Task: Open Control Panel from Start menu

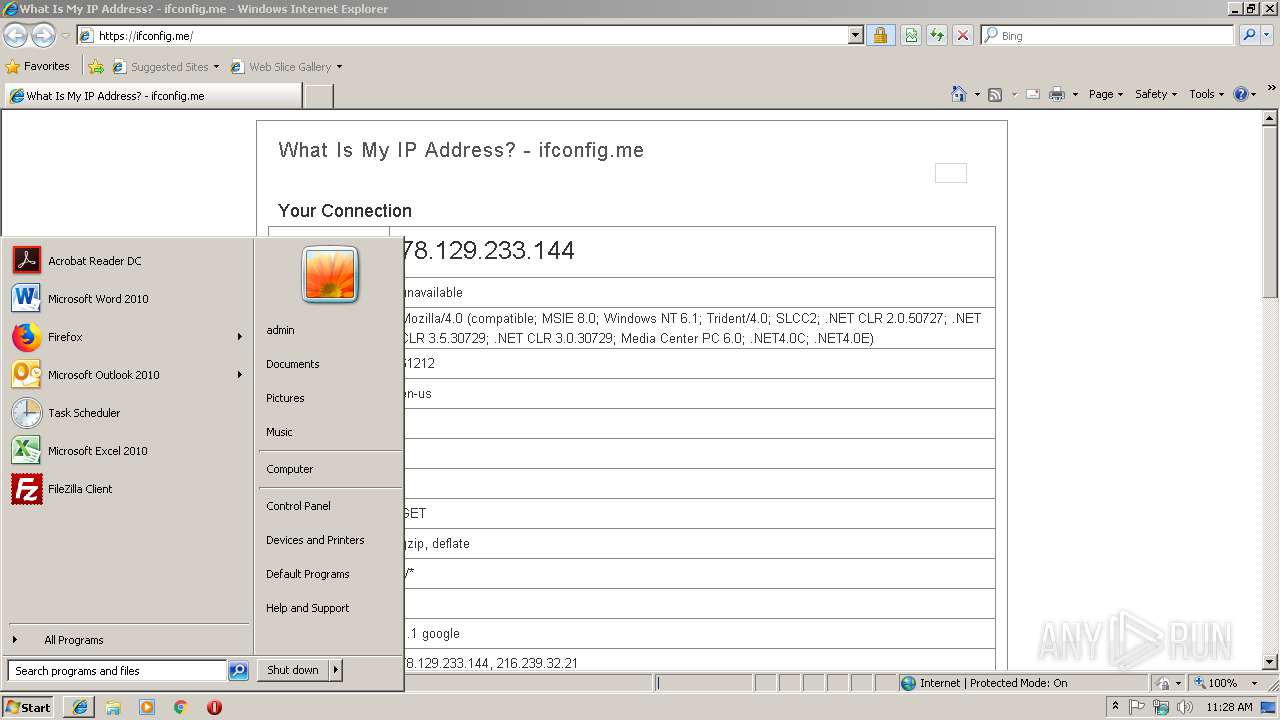Action: pyautogui.click(x=298, y=506)
